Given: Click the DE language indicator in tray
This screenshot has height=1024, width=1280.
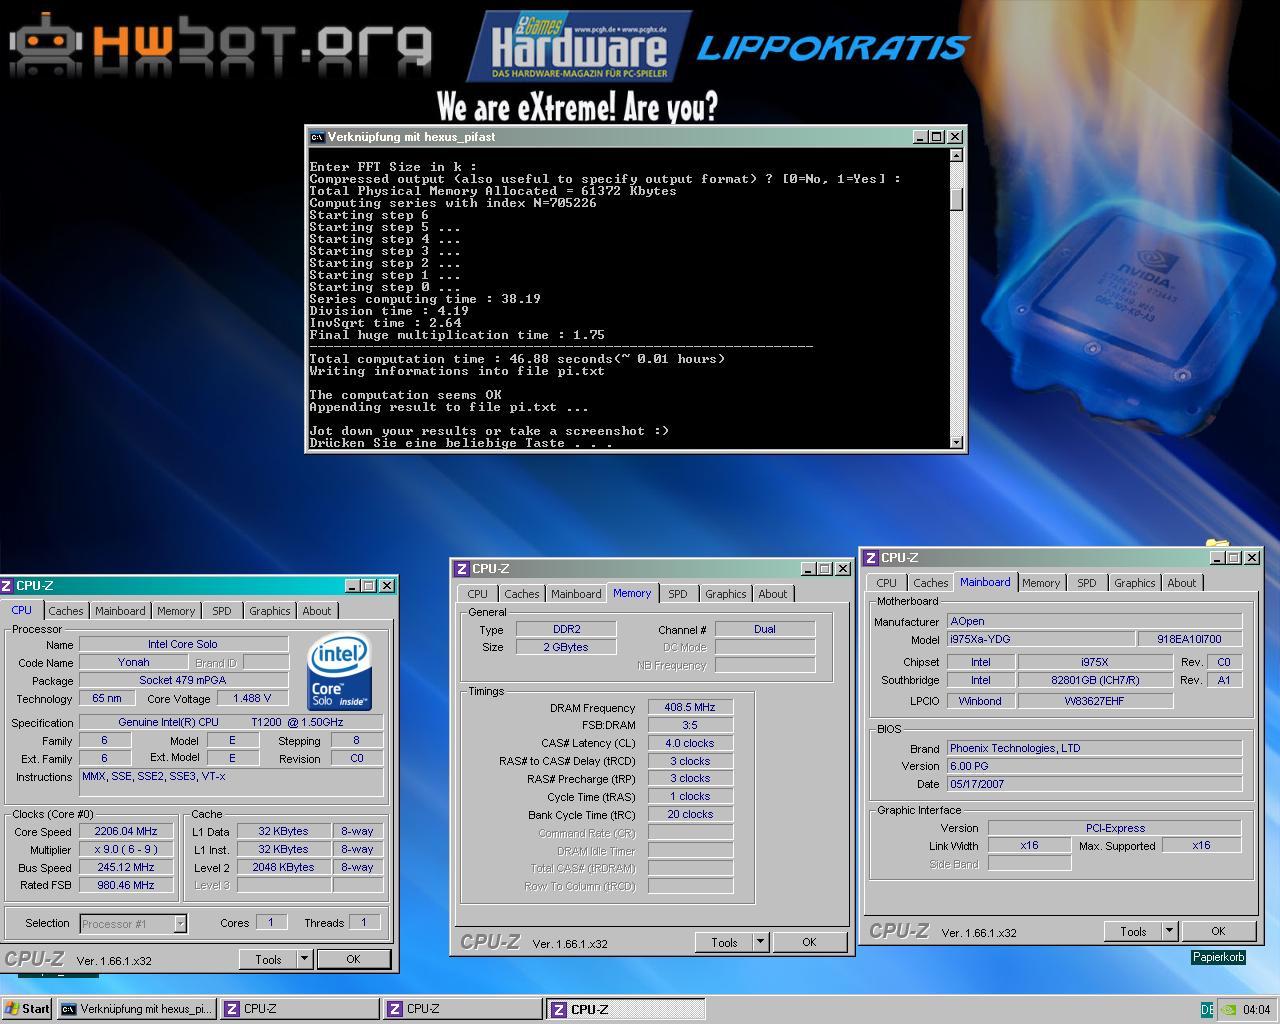Looking at the screenshot, I should coord(1207,1009).
